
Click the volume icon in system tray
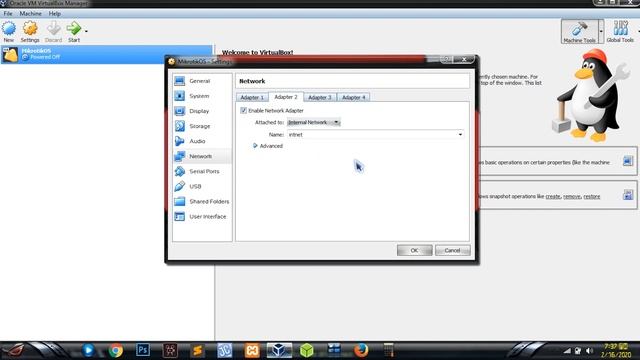tap(589, 351)
